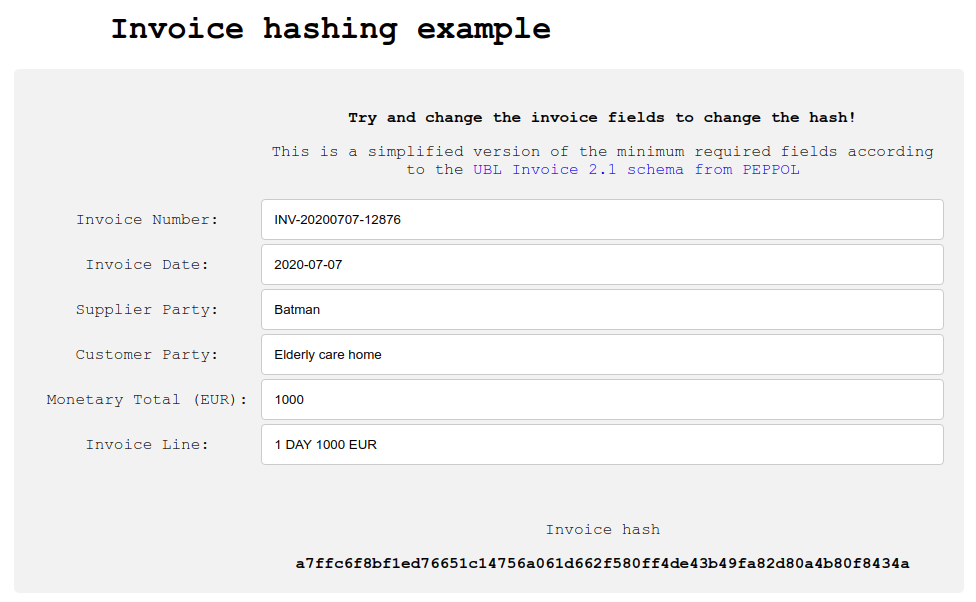Click the 'Invoice hash' caption
The width and height of the screenshot is (976, 602).
603,530
